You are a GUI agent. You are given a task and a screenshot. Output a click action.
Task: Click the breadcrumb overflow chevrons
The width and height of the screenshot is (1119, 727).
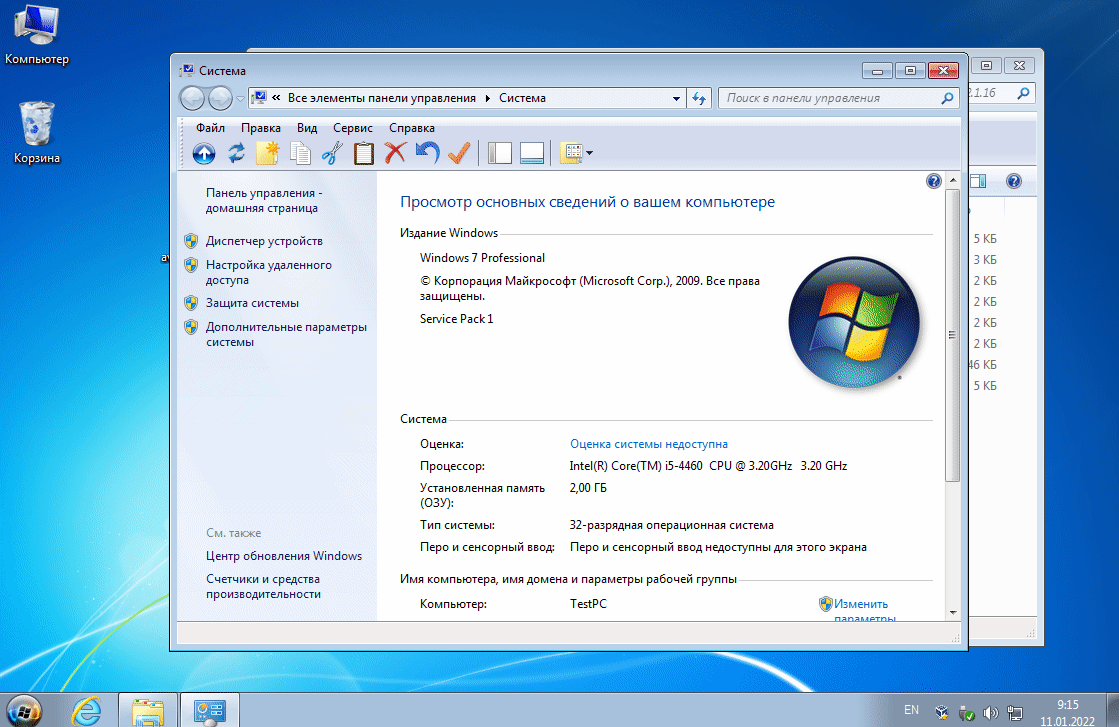click(276, 98)
